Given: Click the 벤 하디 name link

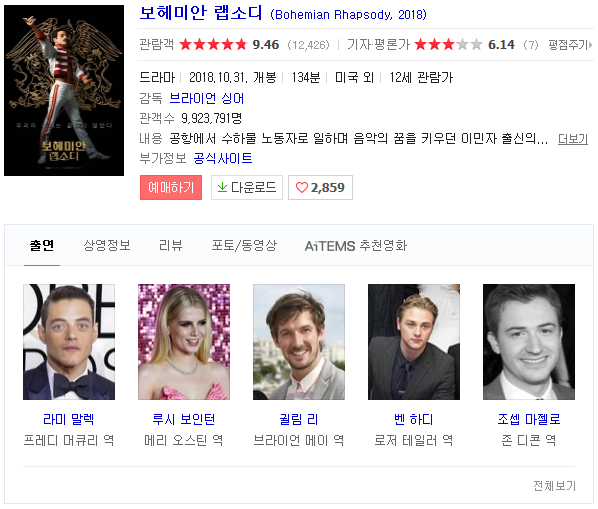Looking at the screenshot, I should 414,419.
